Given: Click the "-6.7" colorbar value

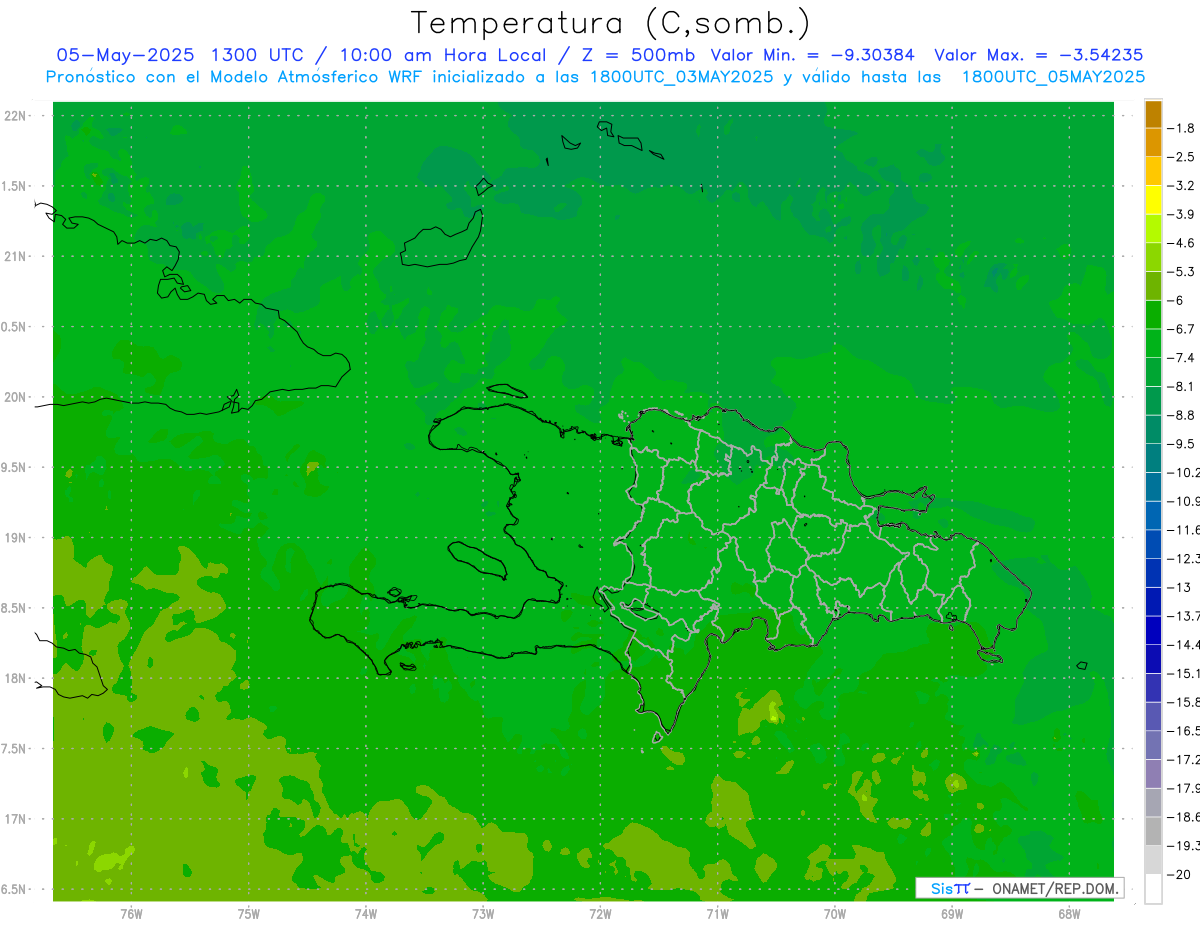Looking at the screenshot, I should (1182, 329).
